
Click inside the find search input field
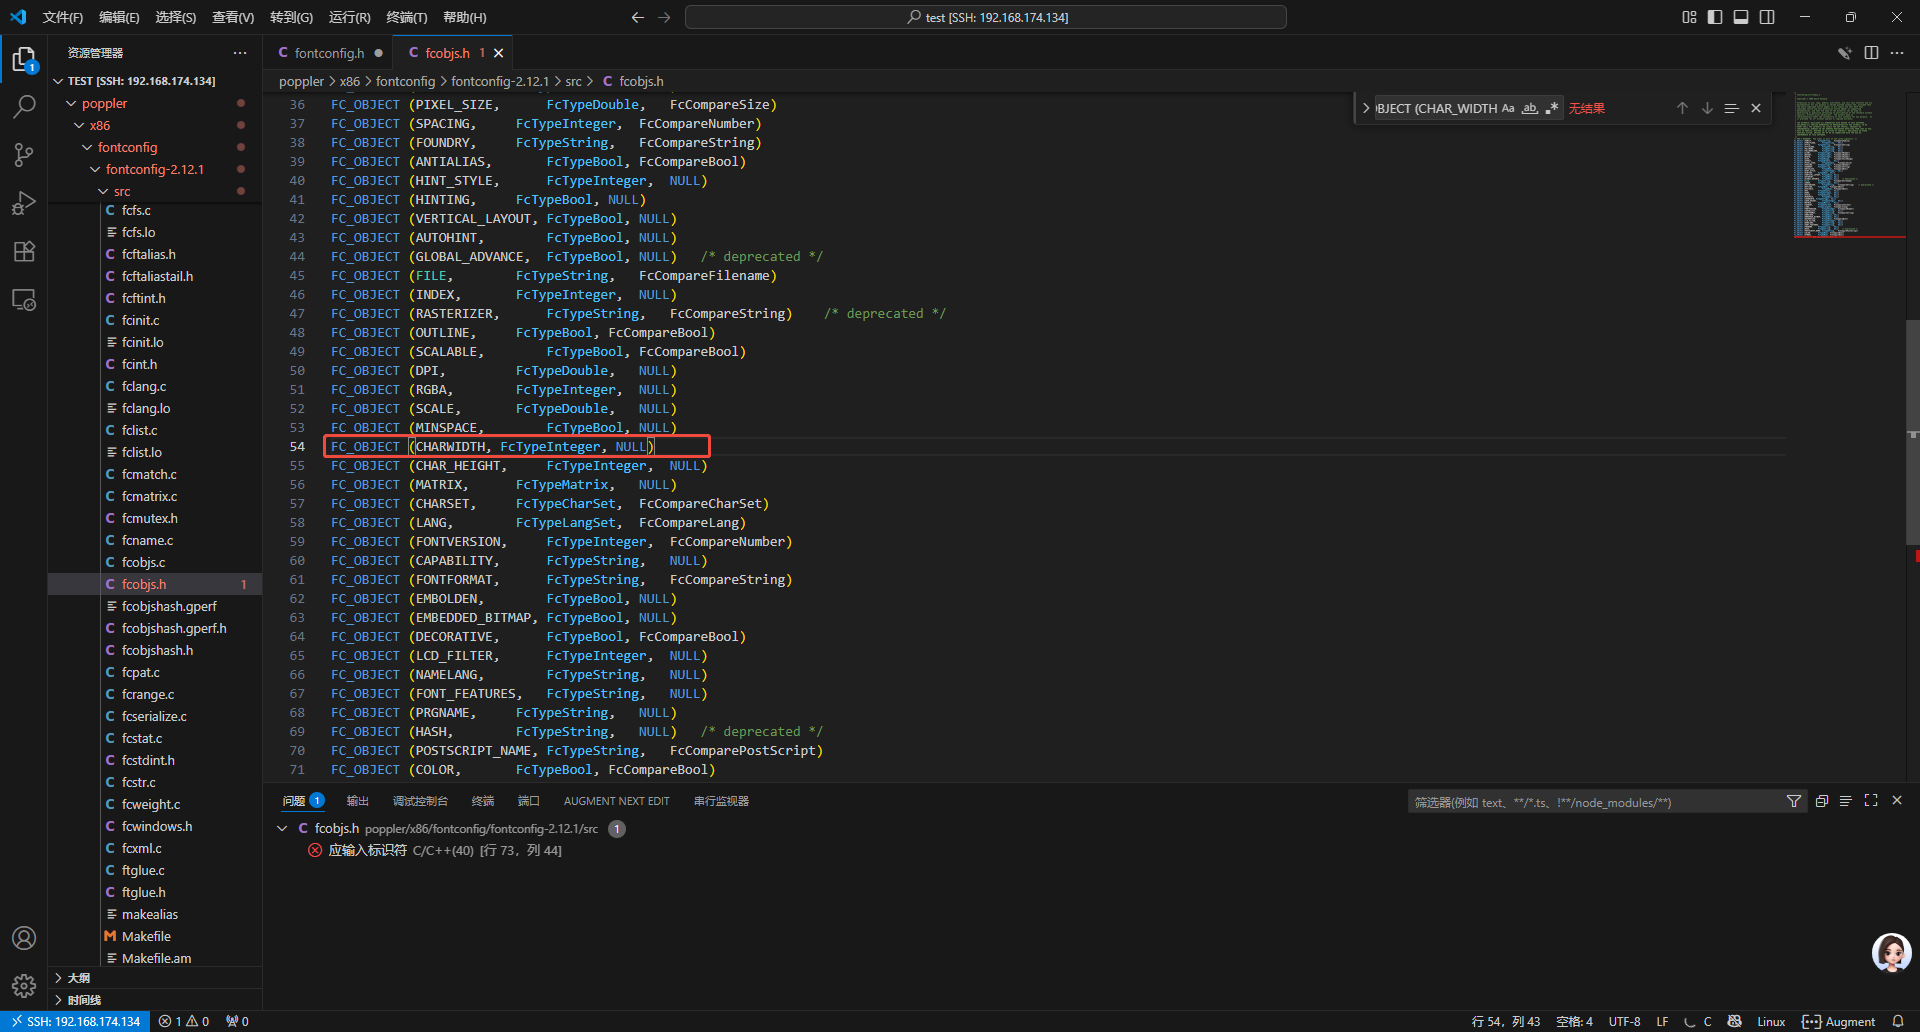click(1440, 107)
